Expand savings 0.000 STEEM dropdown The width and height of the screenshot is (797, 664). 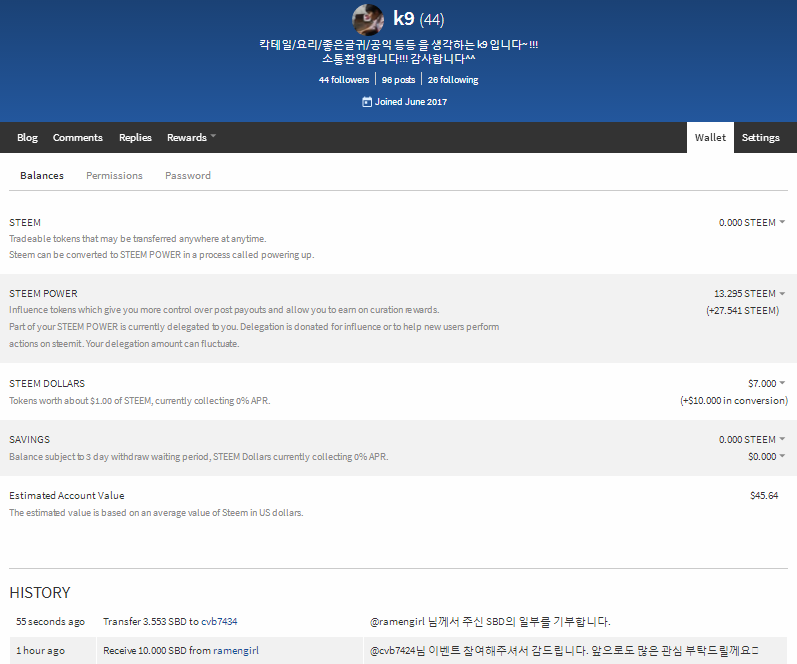tap(752, 439)
